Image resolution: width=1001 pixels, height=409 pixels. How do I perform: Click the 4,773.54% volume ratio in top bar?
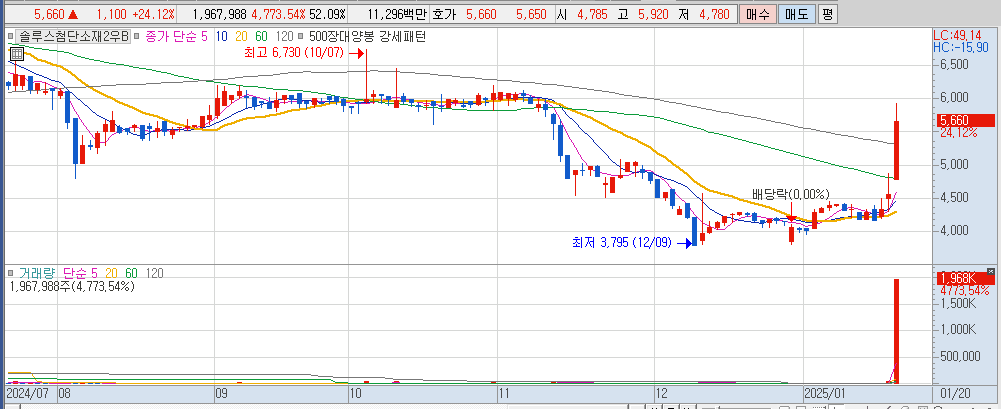[x=279, y=14]
